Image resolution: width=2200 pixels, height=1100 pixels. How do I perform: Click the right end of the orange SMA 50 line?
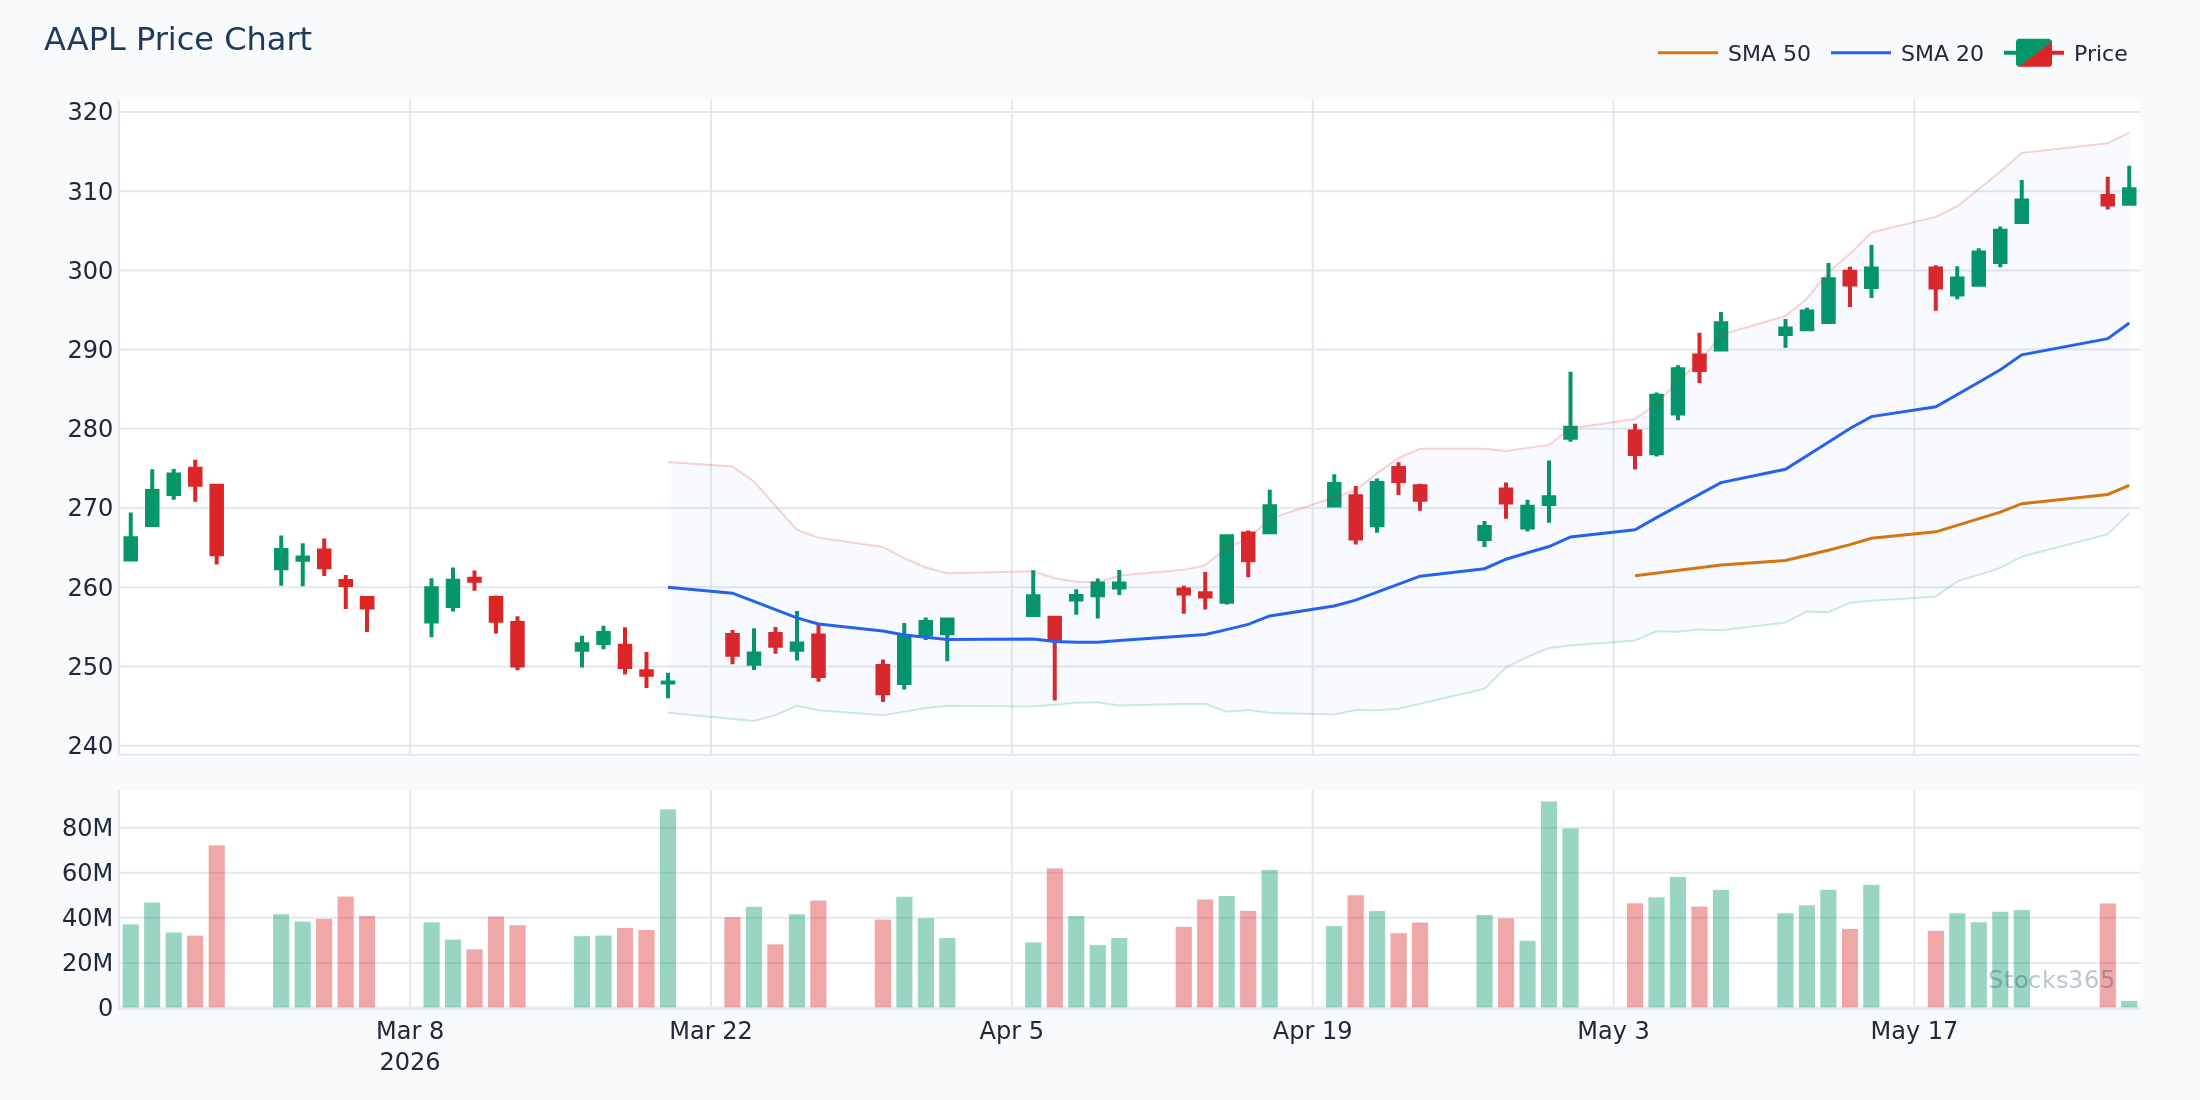pyautogui.click(x=2128, y=486)
